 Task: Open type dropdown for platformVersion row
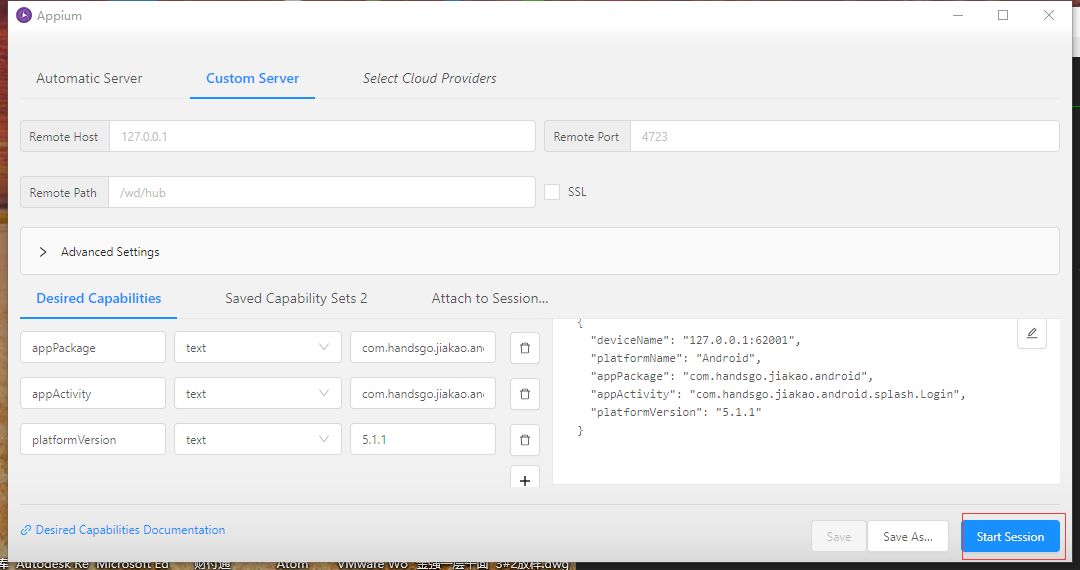pyautogui.click(x=258, y=439)
